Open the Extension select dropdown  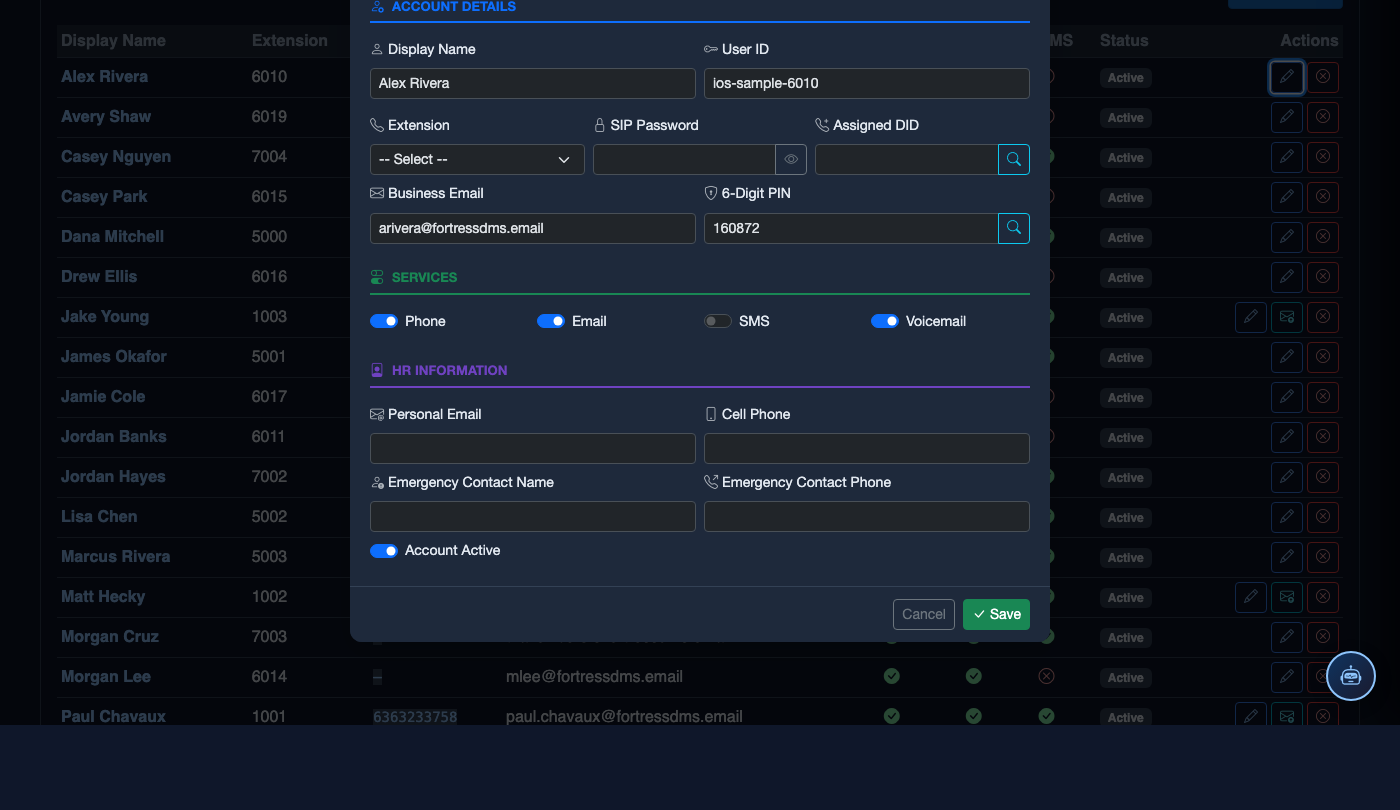click(477, 159)
